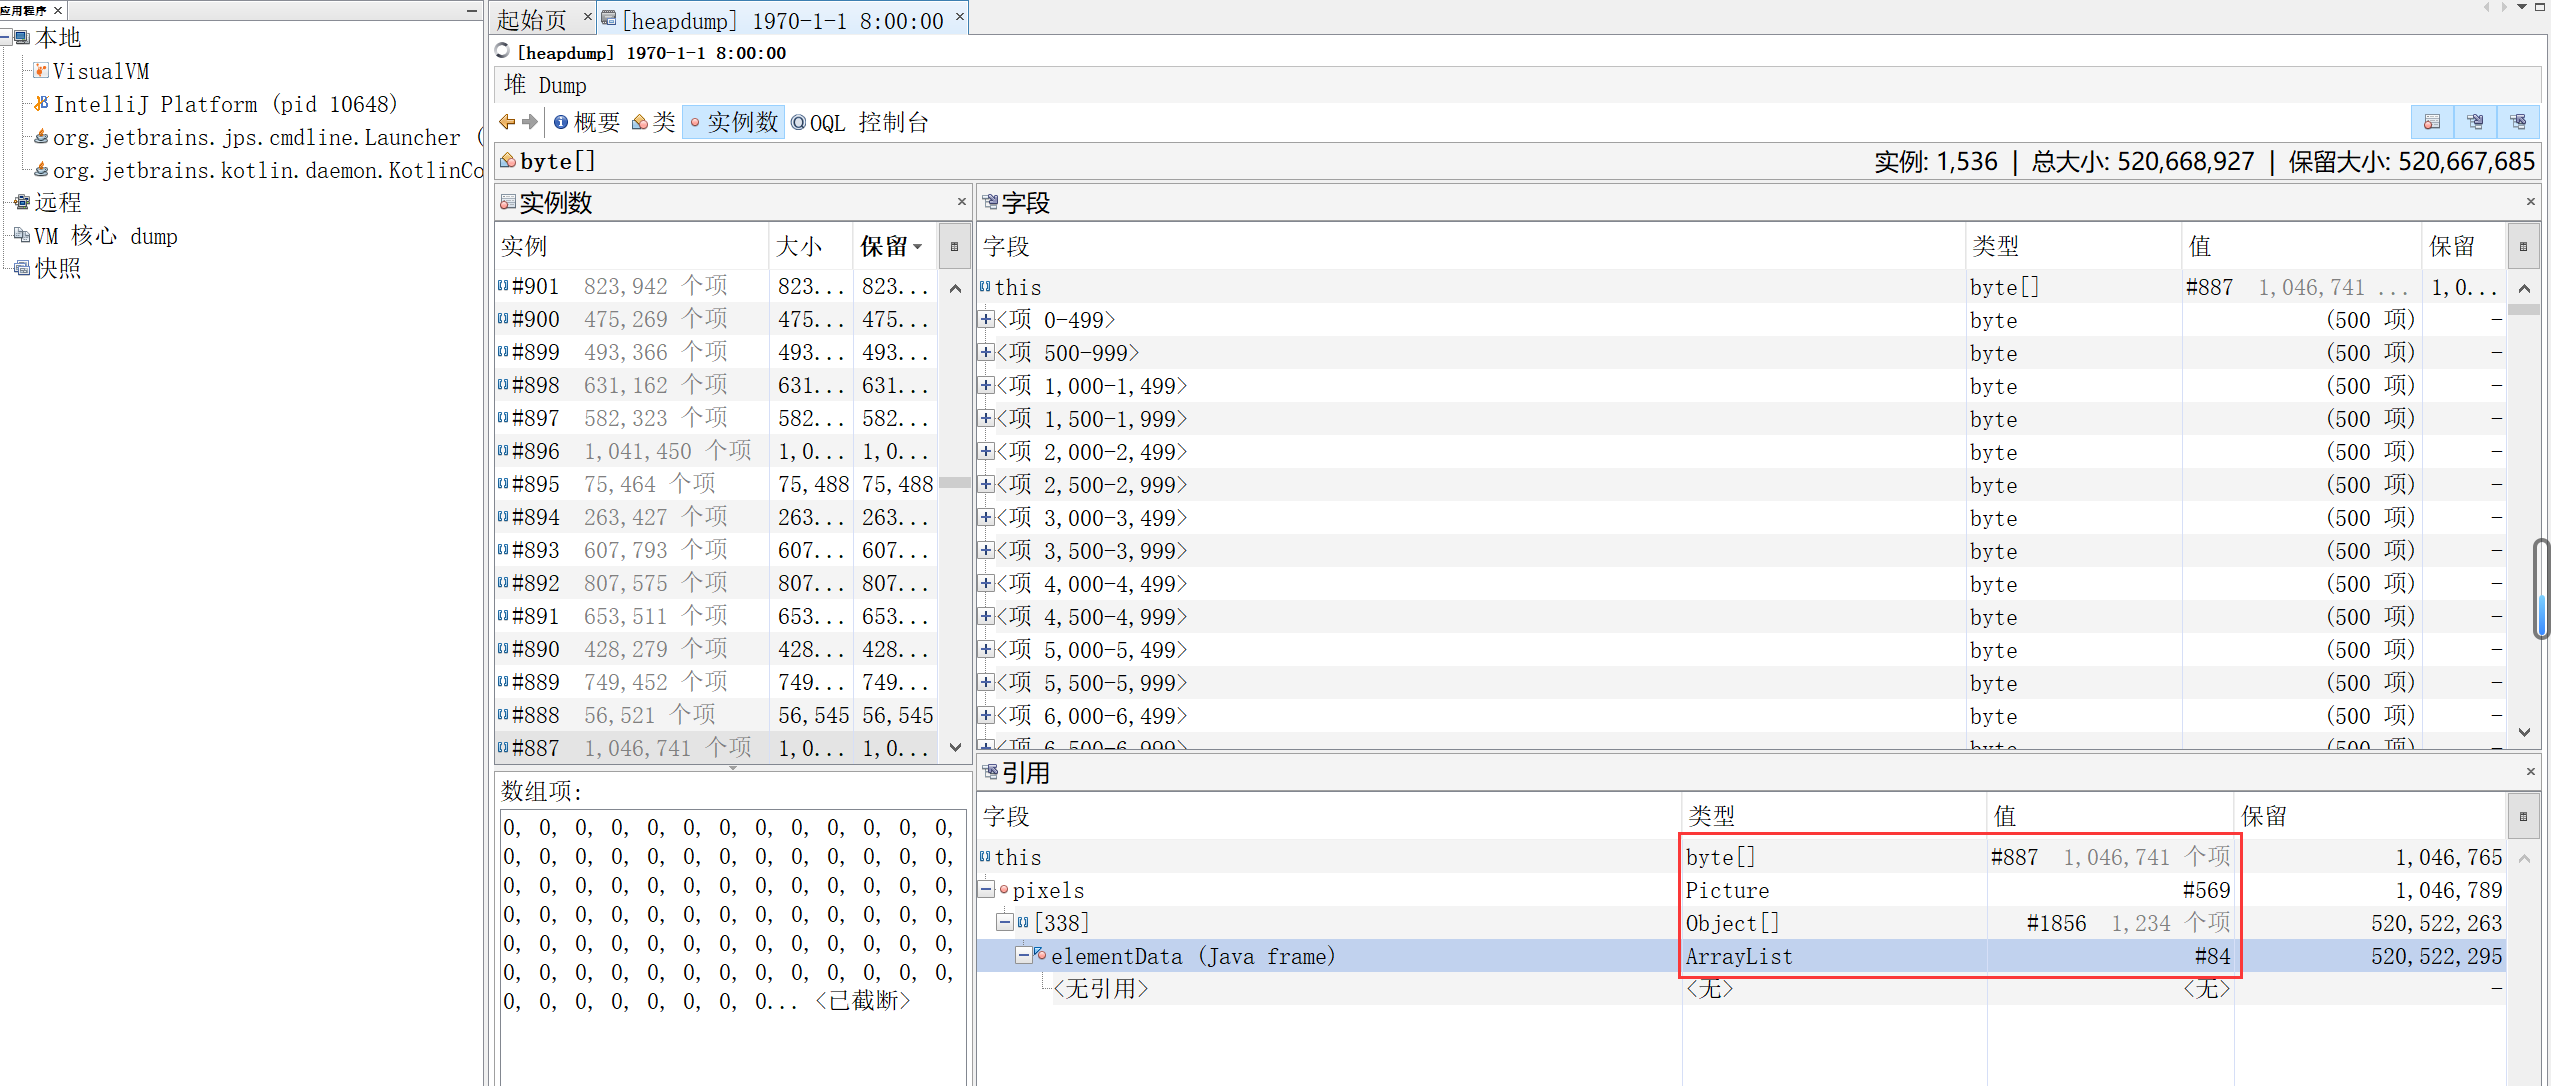Expand the <项 500-999> field group
This screenshot has width=2551, height=1086.
click(x=986, y=353)
